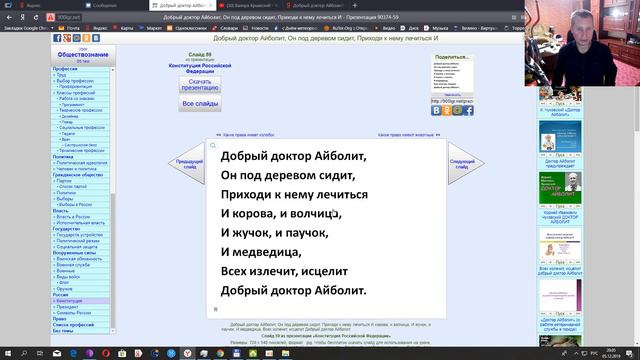Select Выборы in sidebar list
Image resolution: width=640 pixels, height=360 pixels.
[64, 199]
